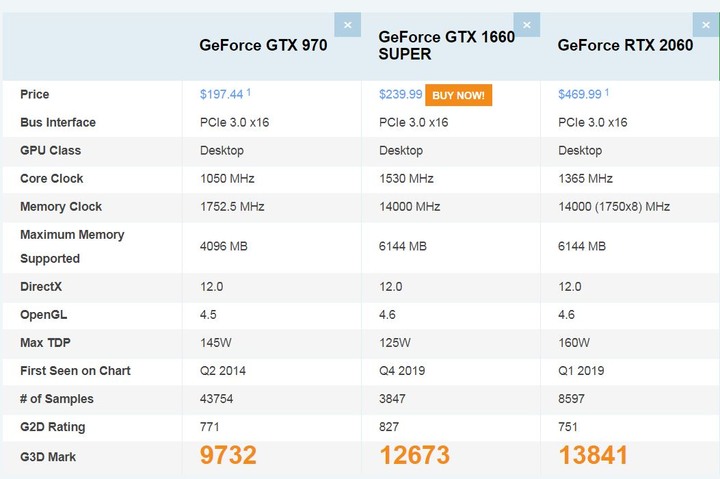The height and width of the screenshot is (479, 720).
Task: Click the Bus Interface row label
Action: tap(58, 122)
